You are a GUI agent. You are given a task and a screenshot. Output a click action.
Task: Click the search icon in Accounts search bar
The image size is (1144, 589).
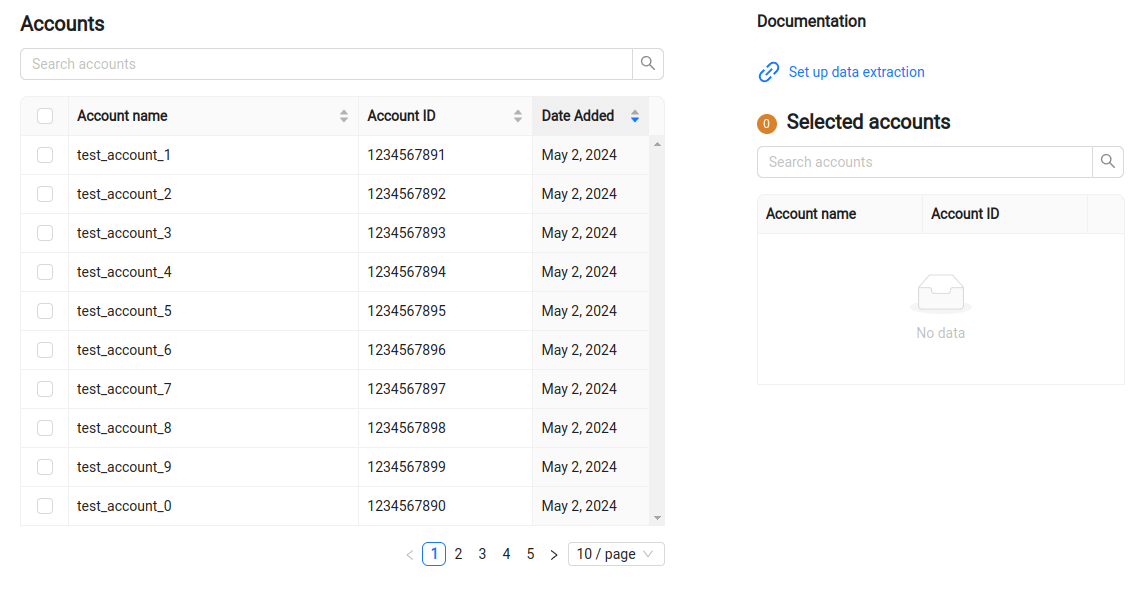pos(647,63)
